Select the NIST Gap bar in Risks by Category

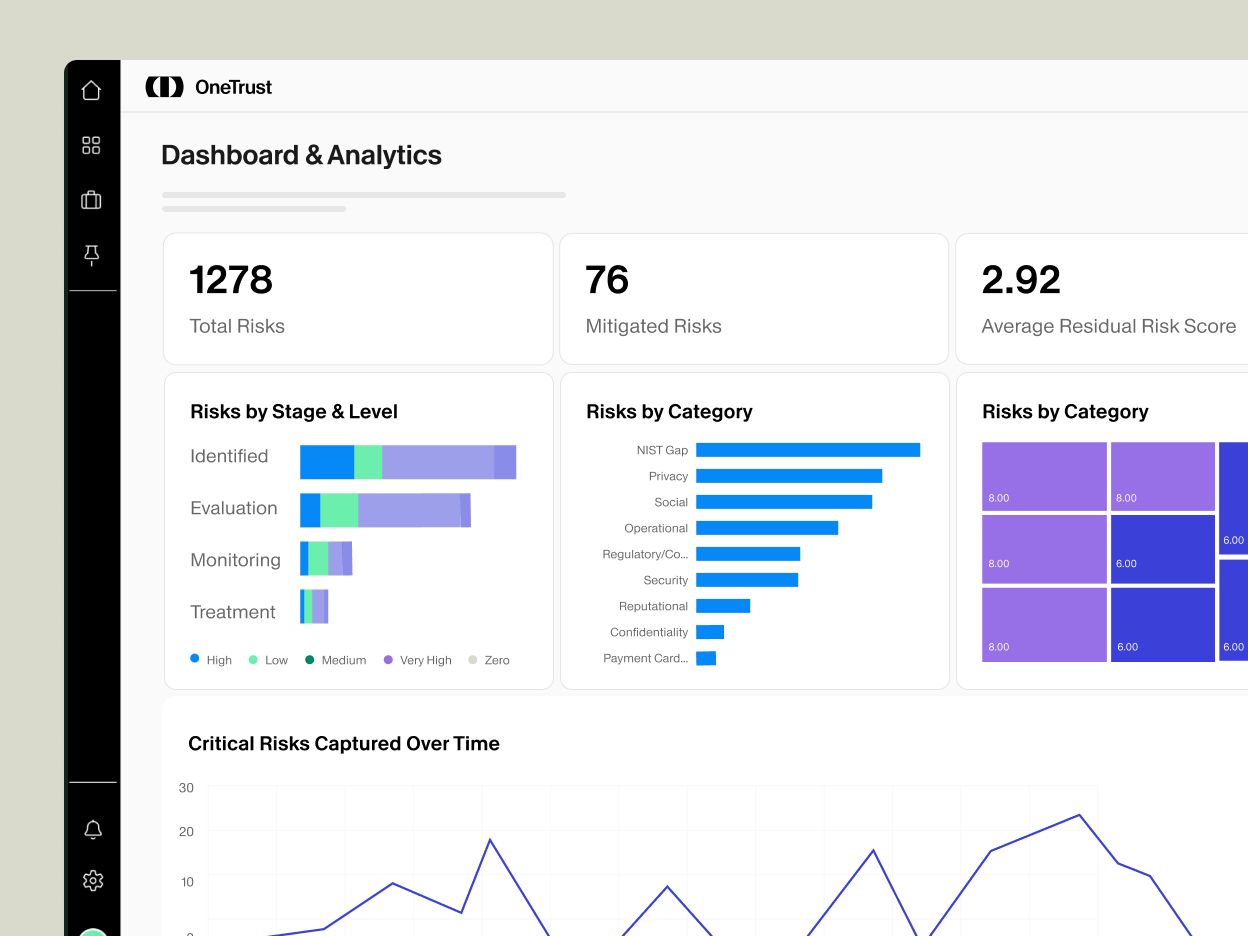pos(808,450)
